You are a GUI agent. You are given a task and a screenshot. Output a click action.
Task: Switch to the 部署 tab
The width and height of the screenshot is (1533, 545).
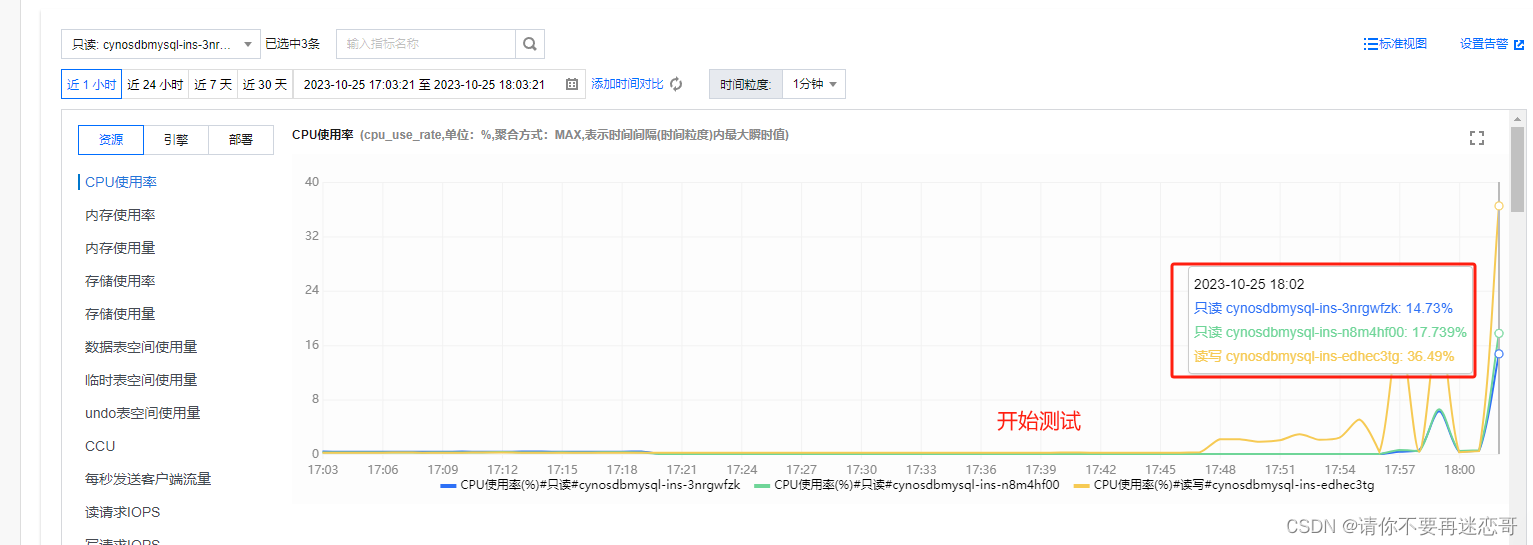[241, 140]
